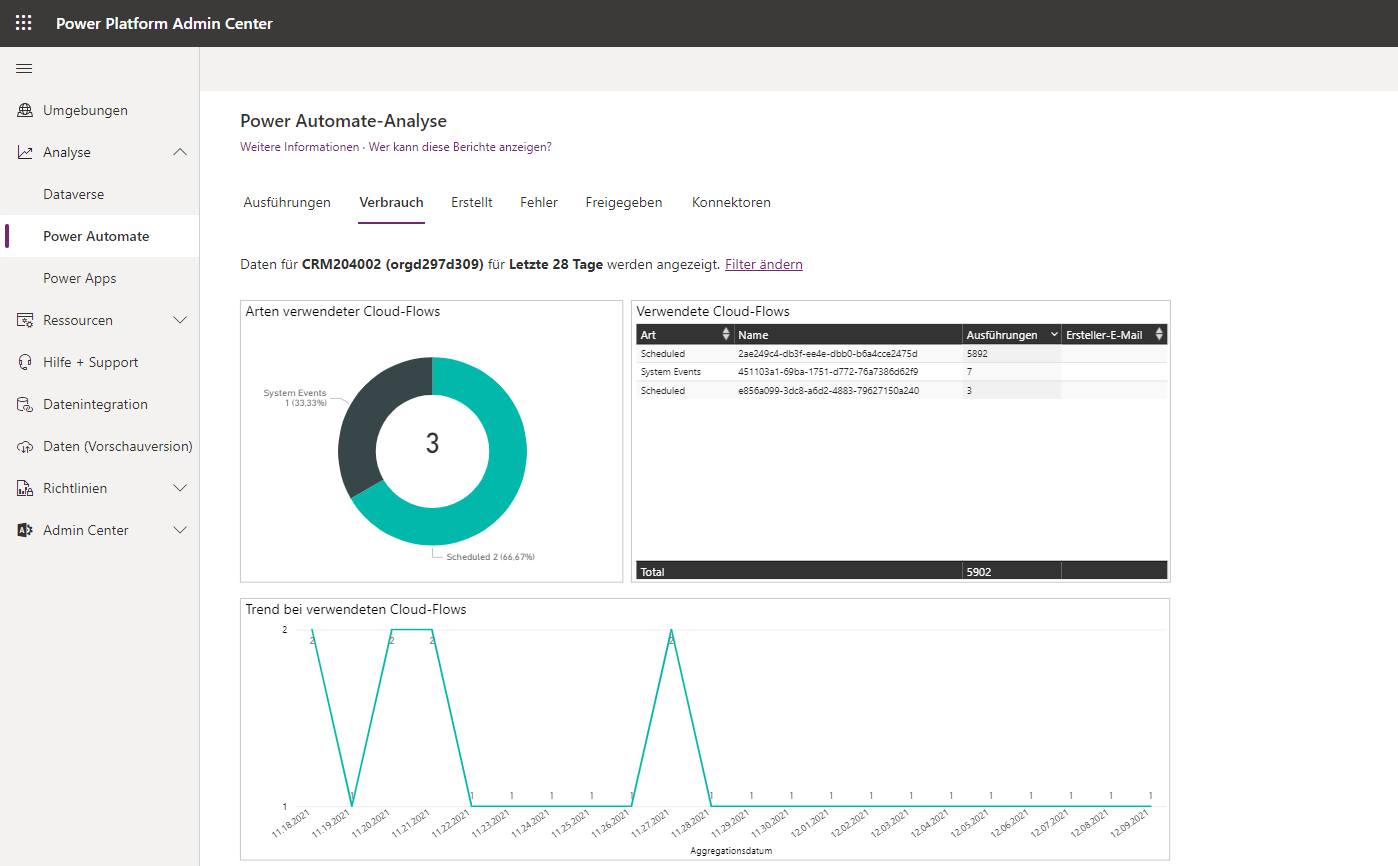Open the app launcher waffle icon
Image resolution: width=1398 pixels, height=866 pixels.
tap(23, 23)
